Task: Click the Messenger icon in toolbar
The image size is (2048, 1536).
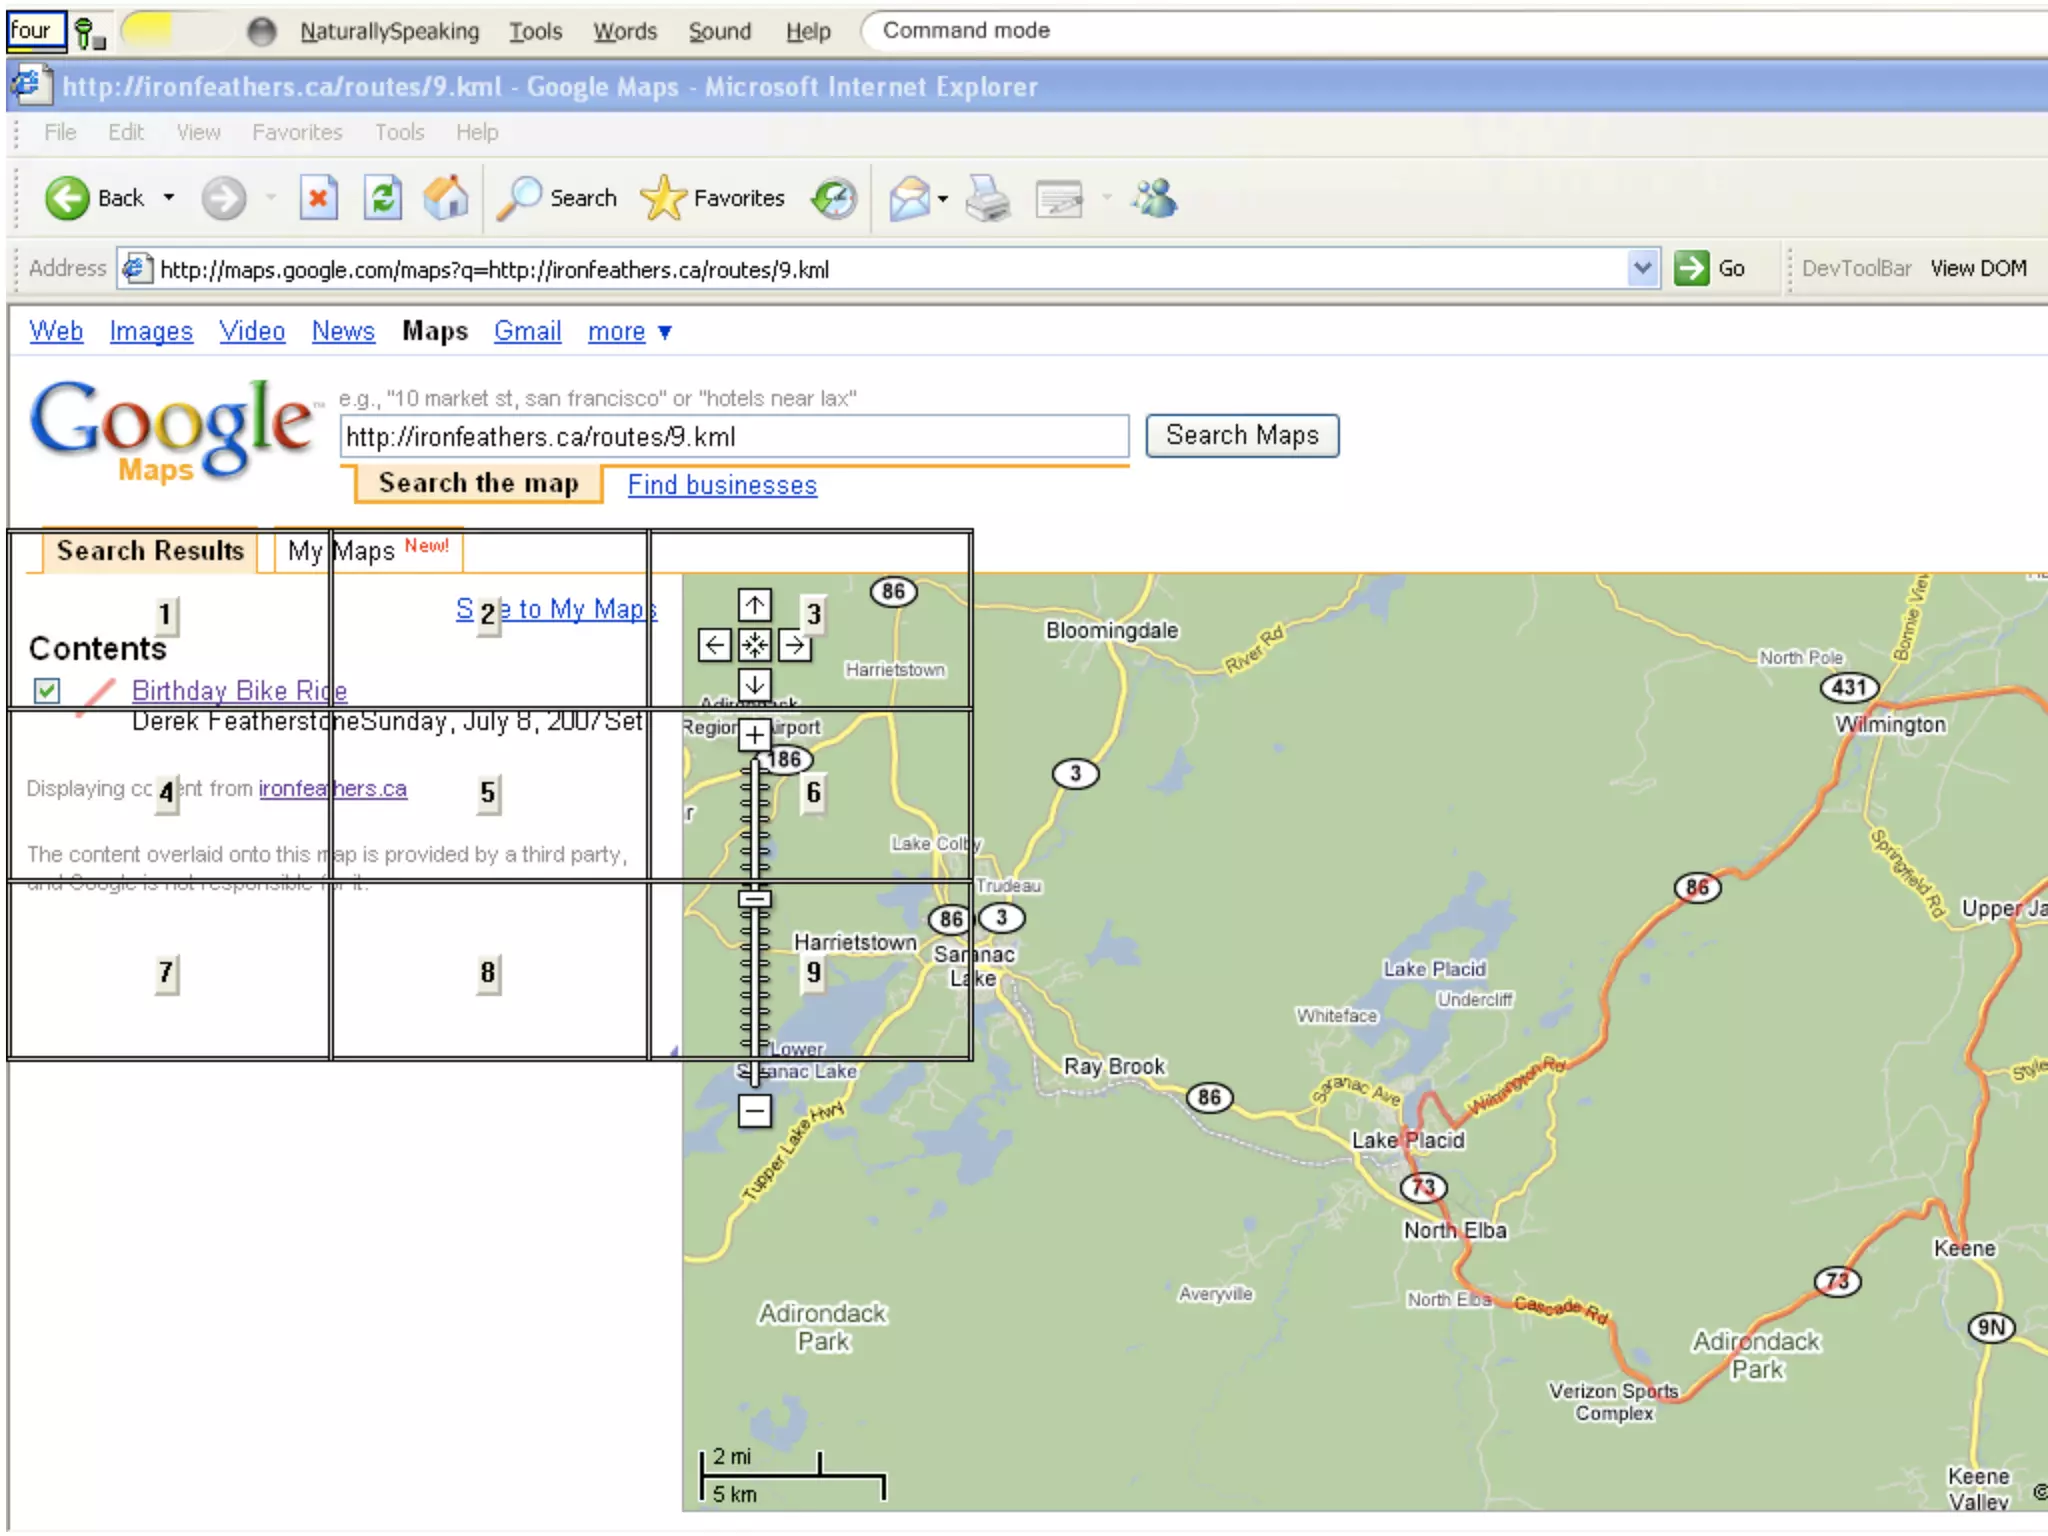Action: [x=1155, y=198]
